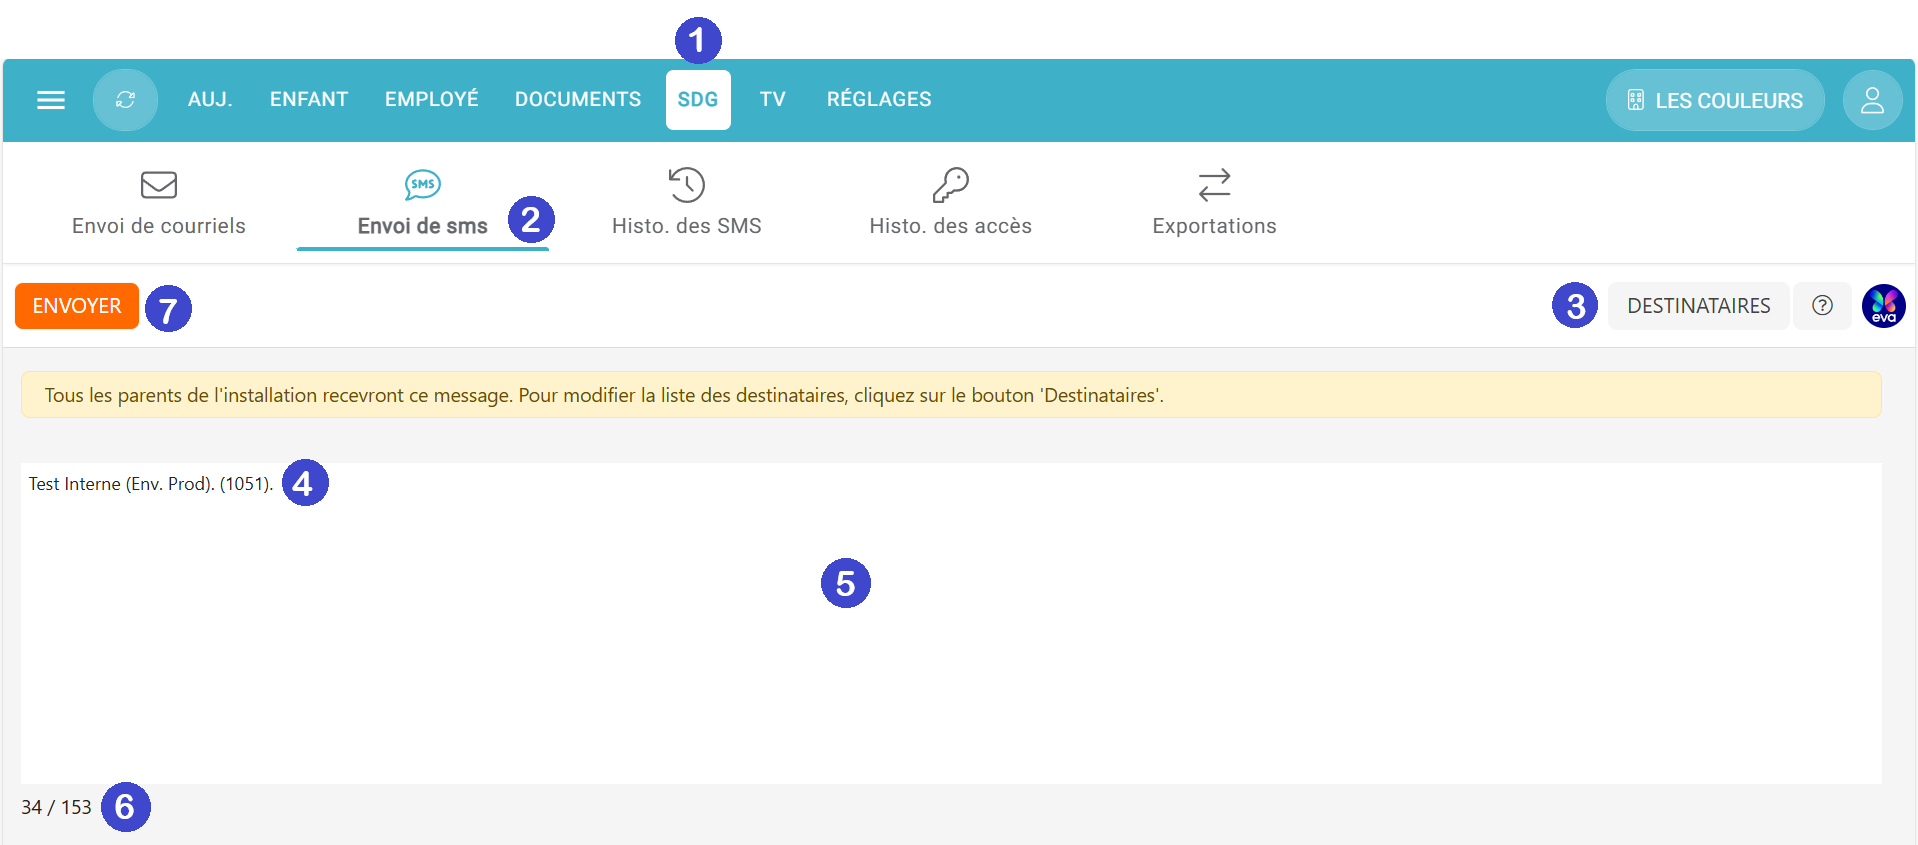Screen dimensions: 1918x845
Task: Click the refresh sync icon
Action: [x=125, y=100]
